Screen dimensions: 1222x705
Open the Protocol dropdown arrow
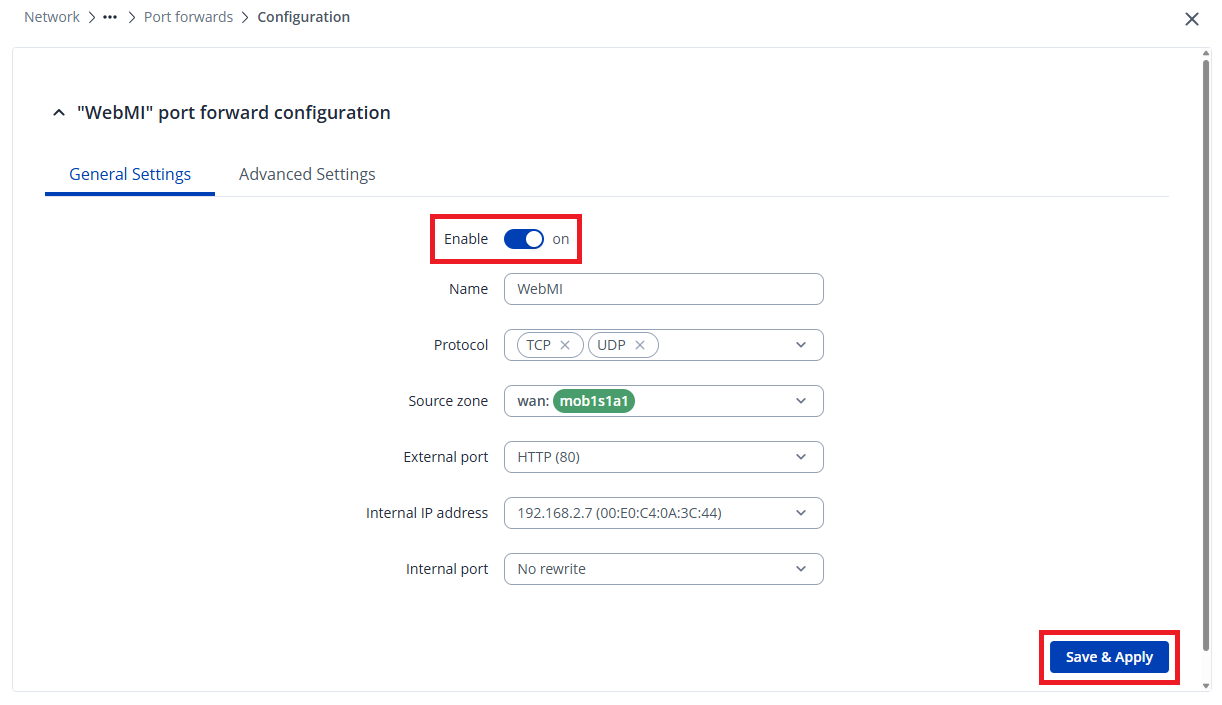[x=801, y=345]
